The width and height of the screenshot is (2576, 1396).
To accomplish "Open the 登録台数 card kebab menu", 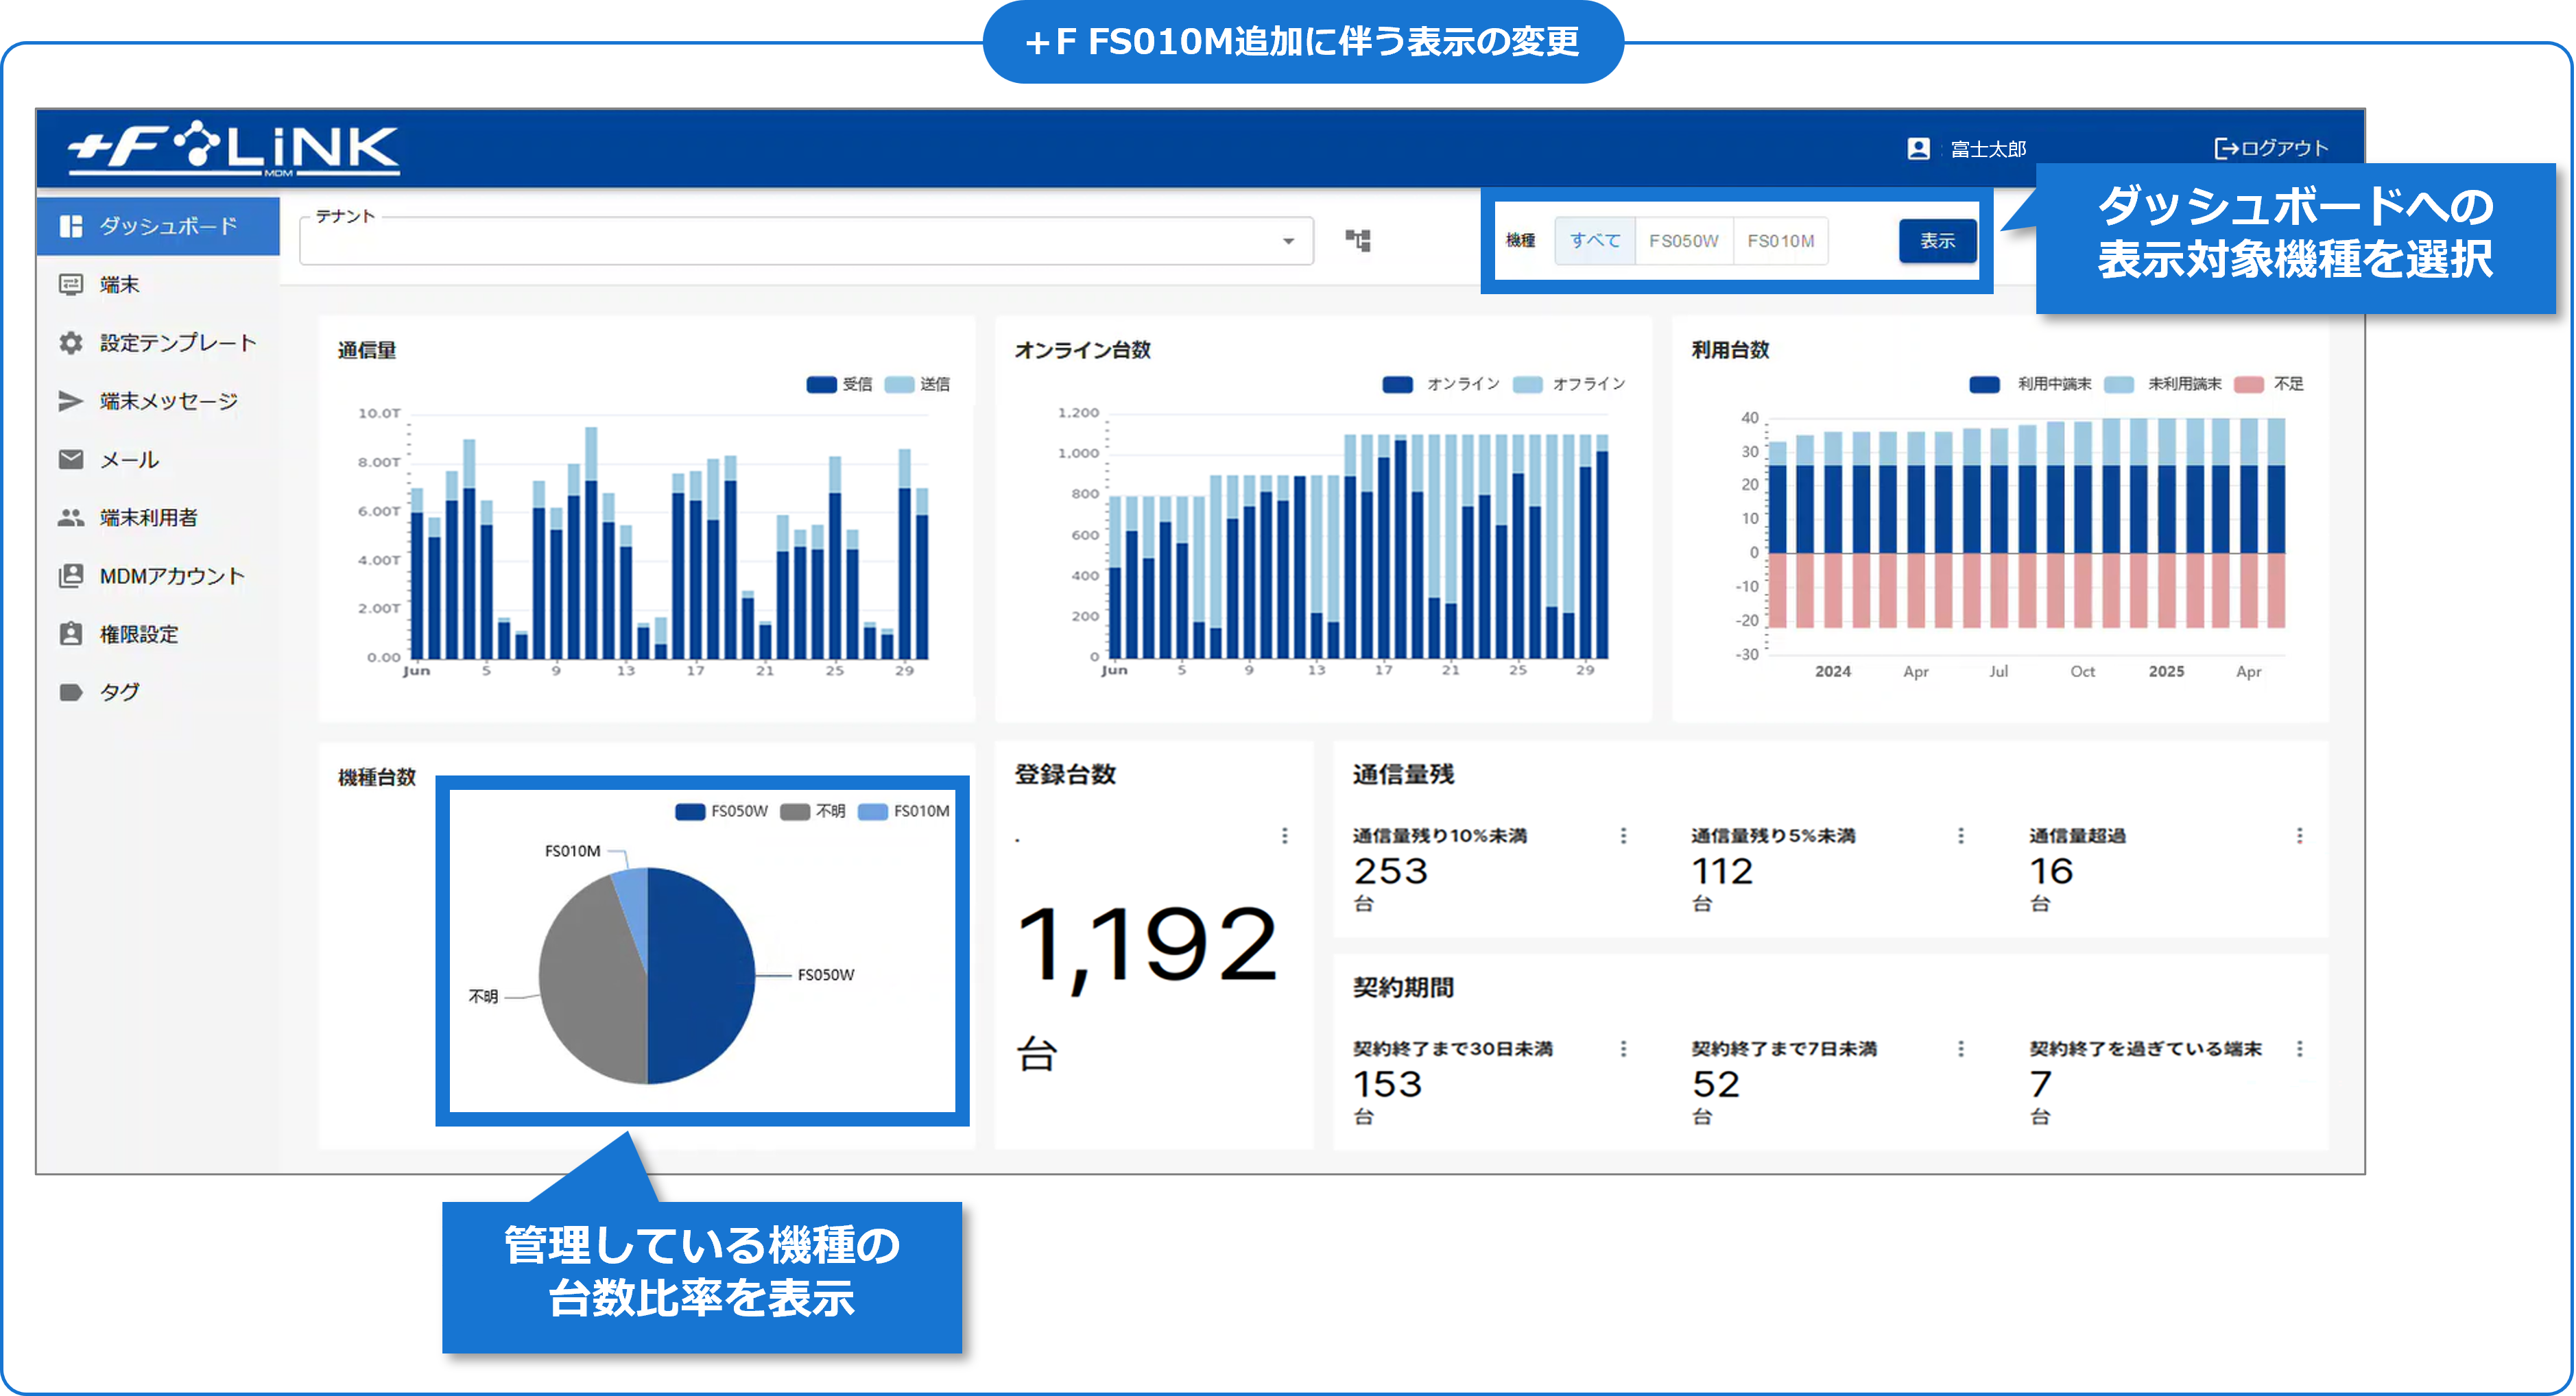I will [x=1285, y=835].
